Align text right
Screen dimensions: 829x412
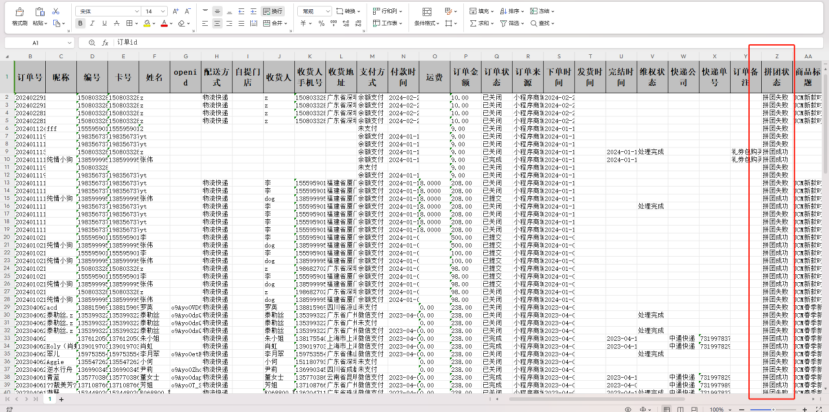[229, 23]
